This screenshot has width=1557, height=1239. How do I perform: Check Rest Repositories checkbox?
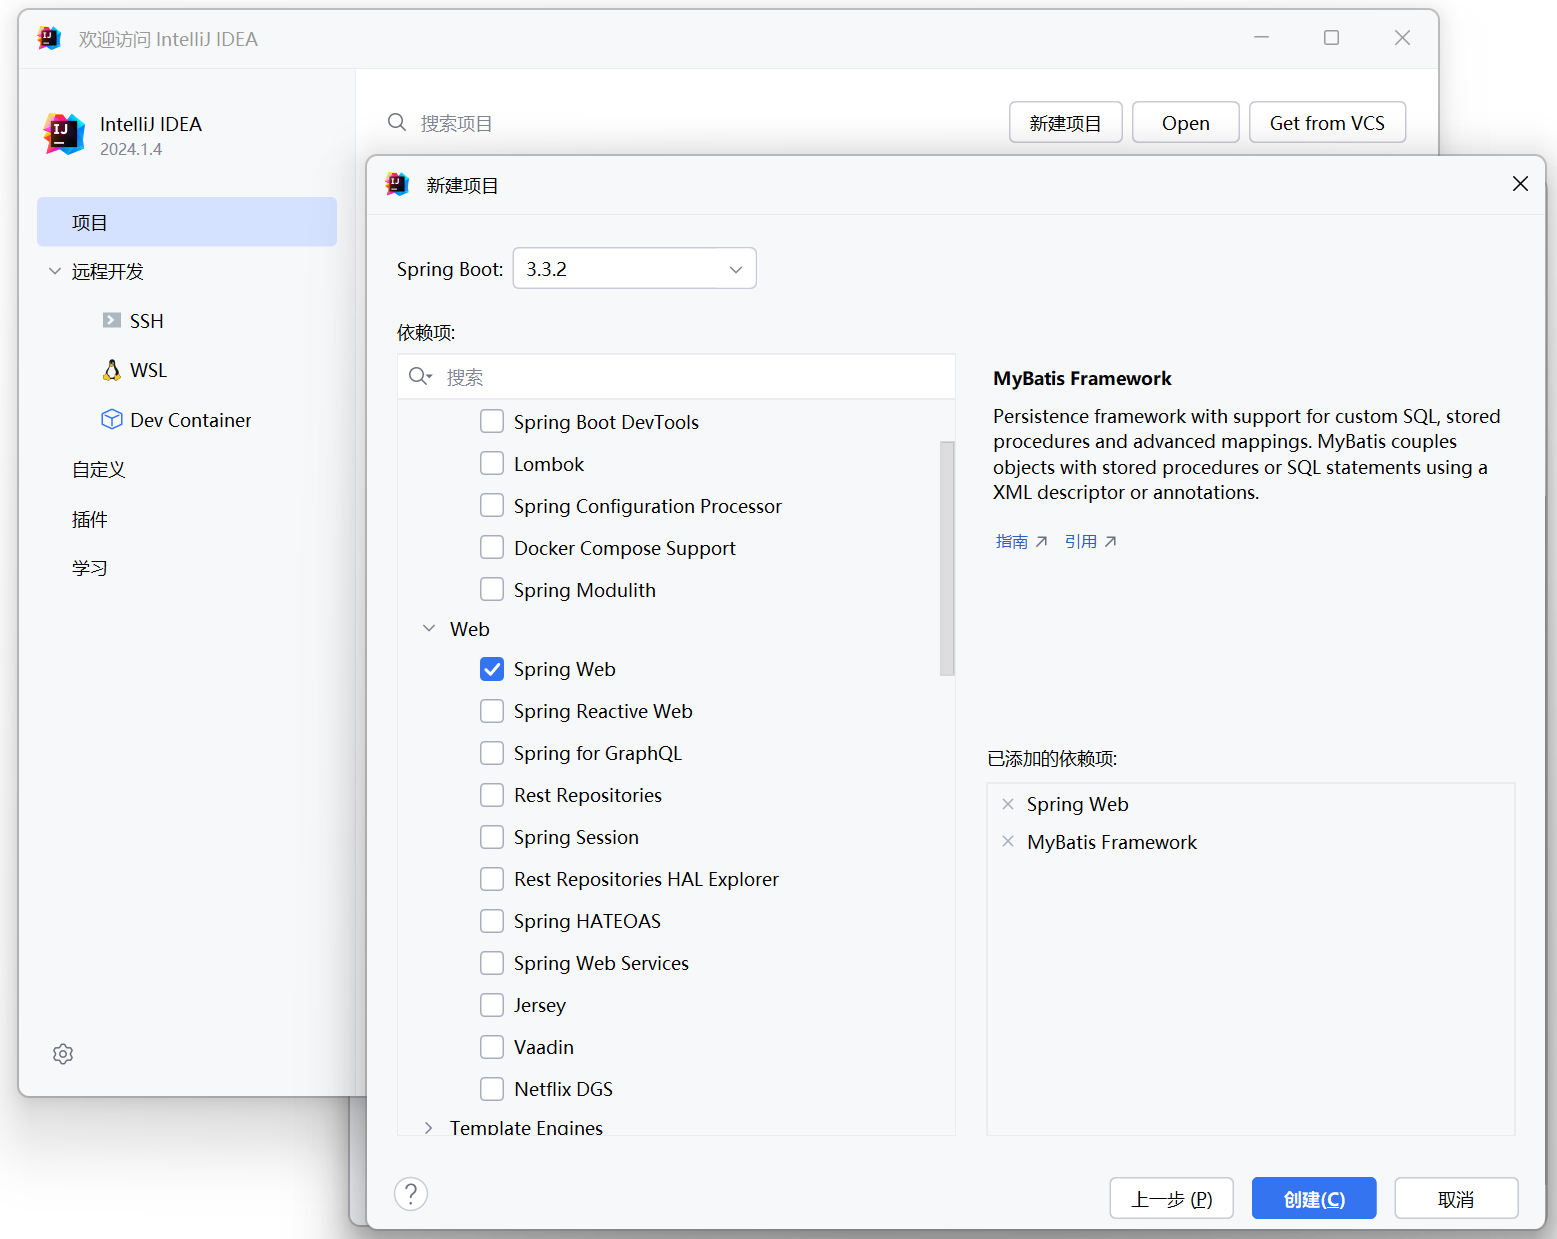(492, 795)
